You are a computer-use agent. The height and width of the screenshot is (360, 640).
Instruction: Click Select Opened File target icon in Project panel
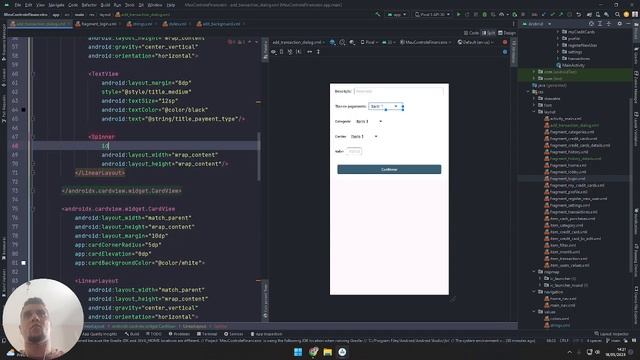591,24
